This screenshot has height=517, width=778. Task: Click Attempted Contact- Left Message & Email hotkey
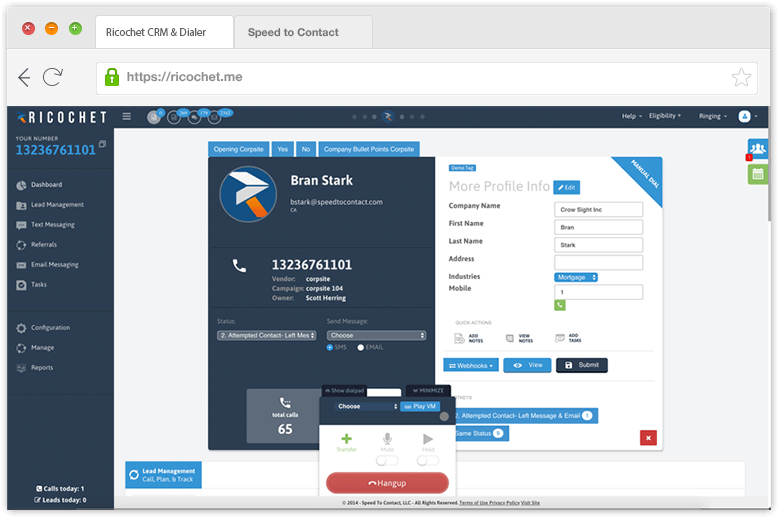525,416
